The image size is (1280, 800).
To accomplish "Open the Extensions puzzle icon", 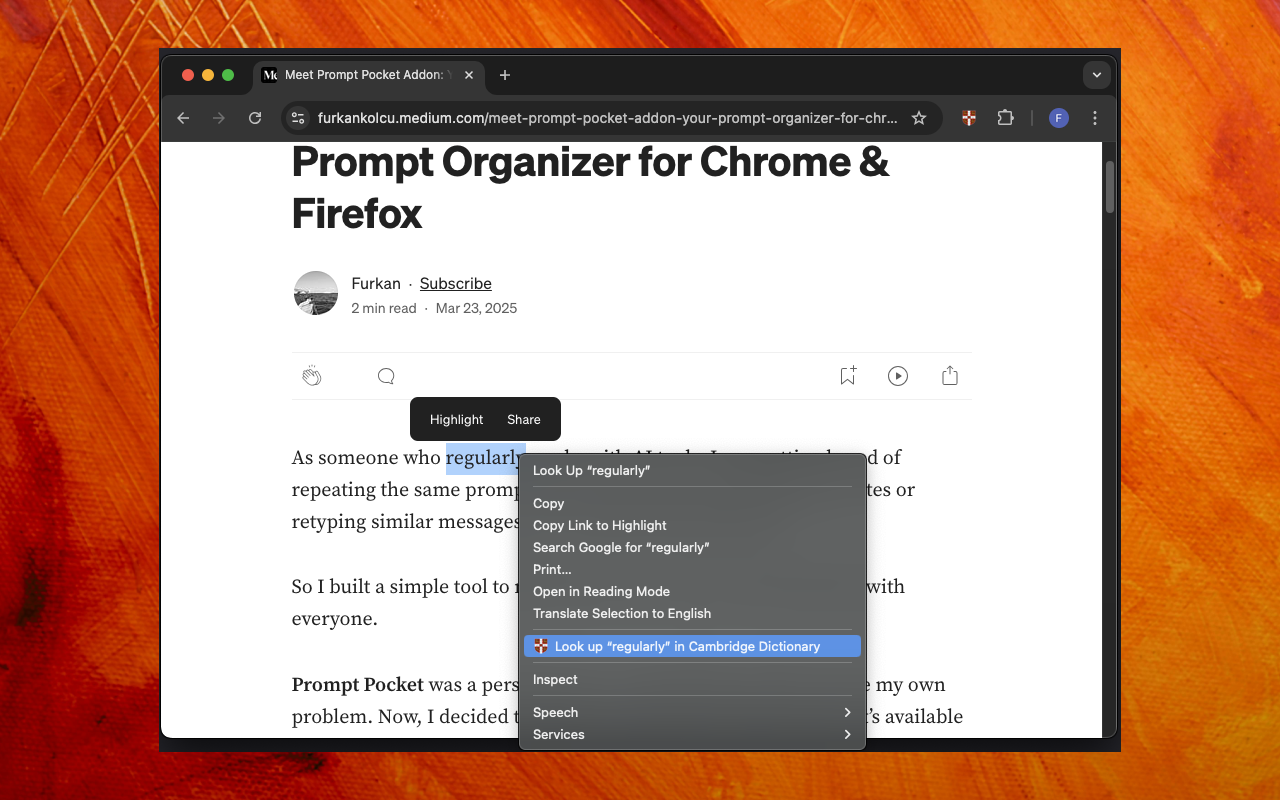I will click(1005, 118).
